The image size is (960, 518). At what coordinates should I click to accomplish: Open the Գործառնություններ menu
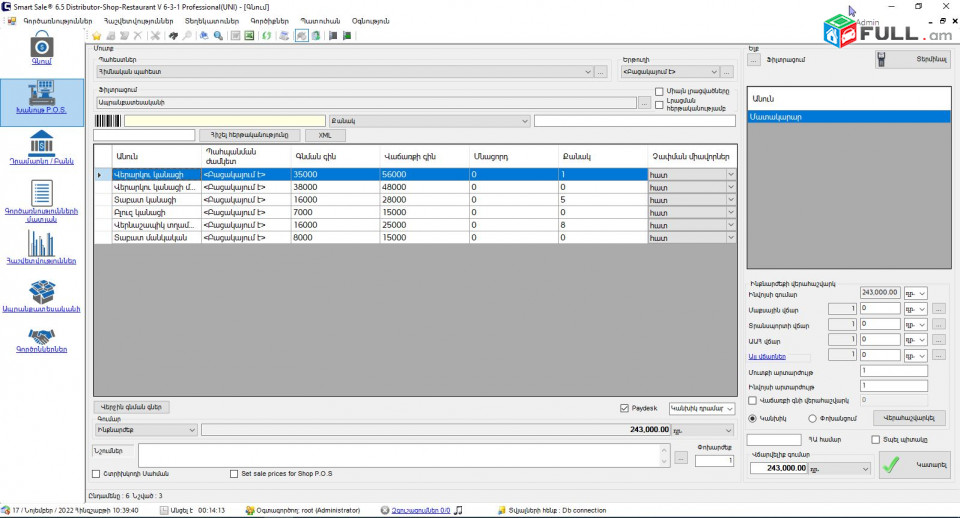58,21
